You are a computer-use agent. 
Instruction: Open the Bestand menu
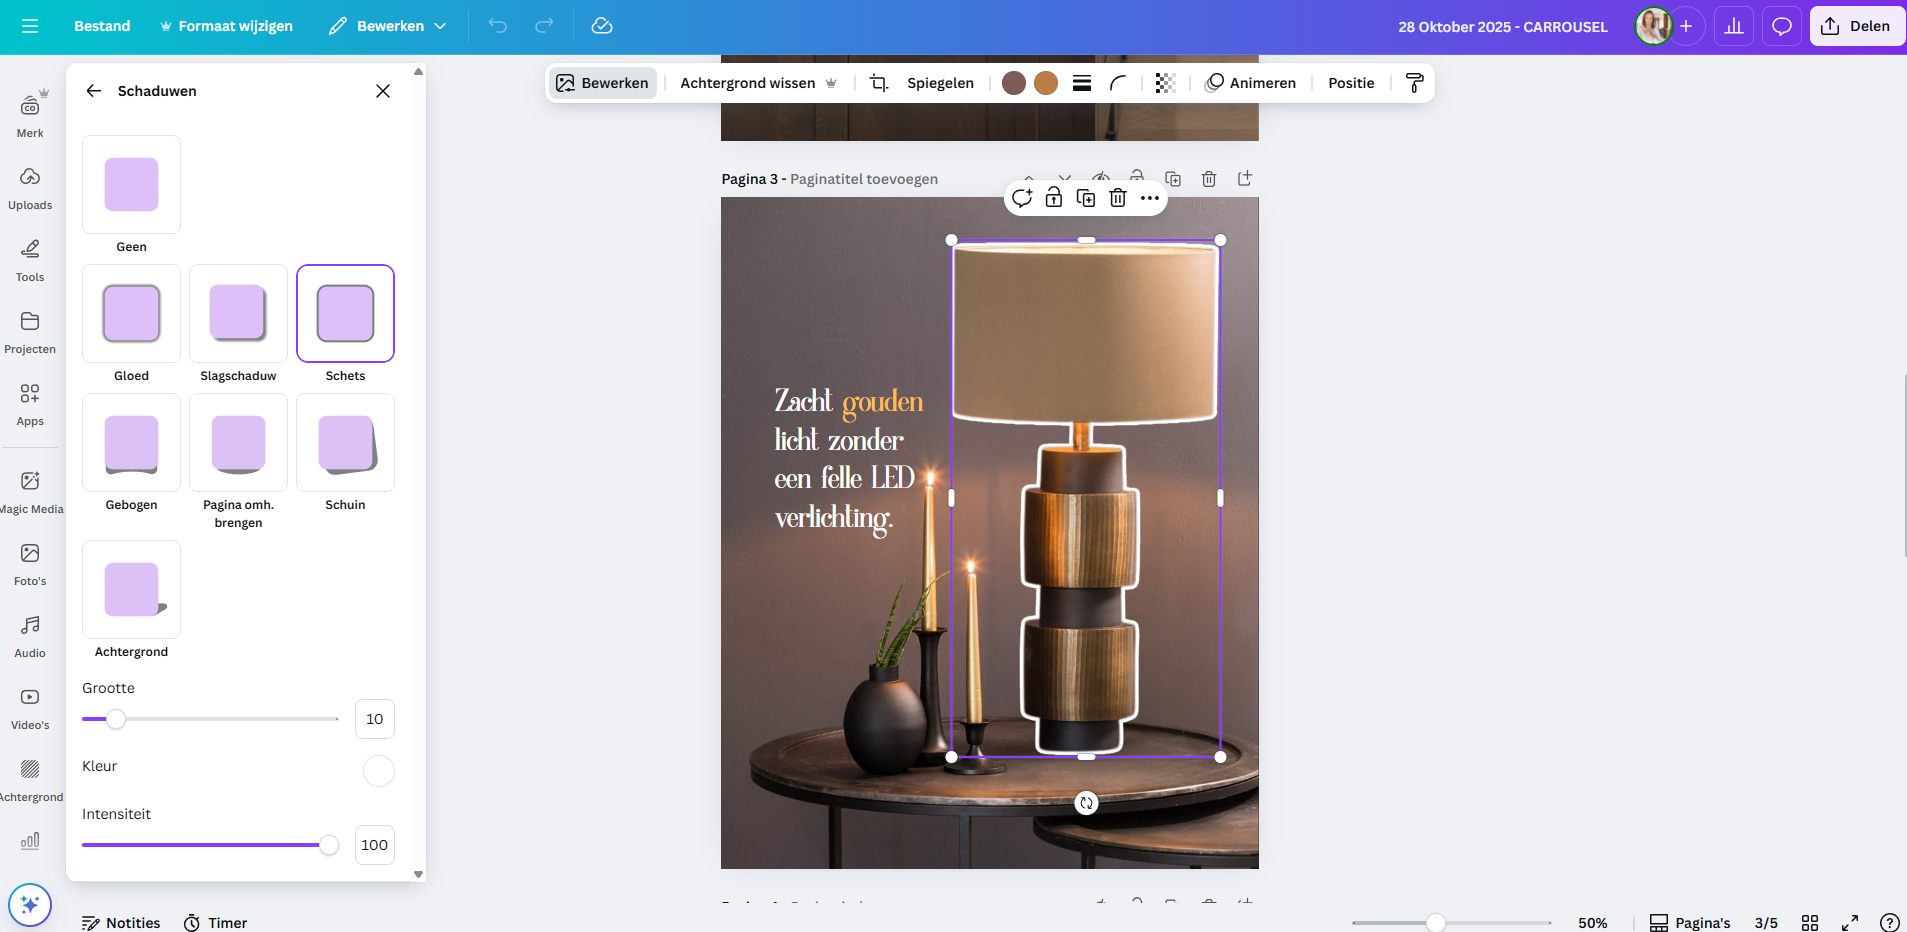102,26
